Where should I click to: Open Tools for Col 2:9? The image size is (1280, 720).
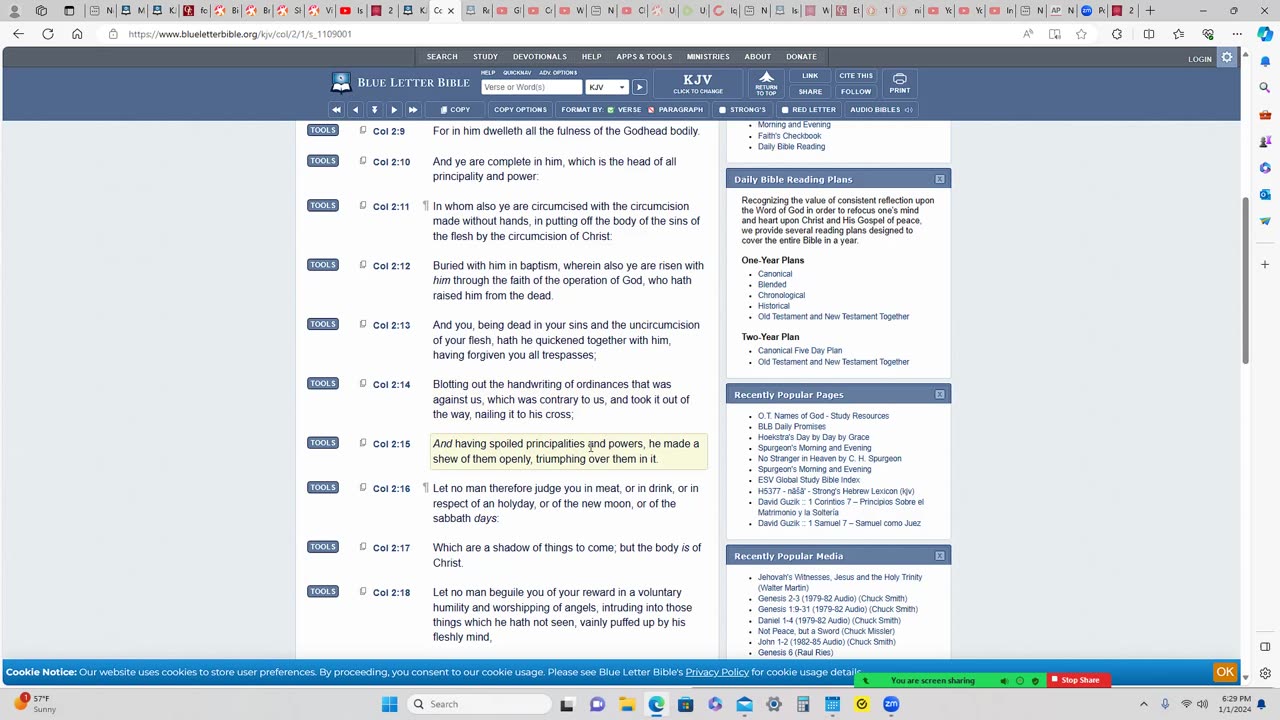coord(323,130)
